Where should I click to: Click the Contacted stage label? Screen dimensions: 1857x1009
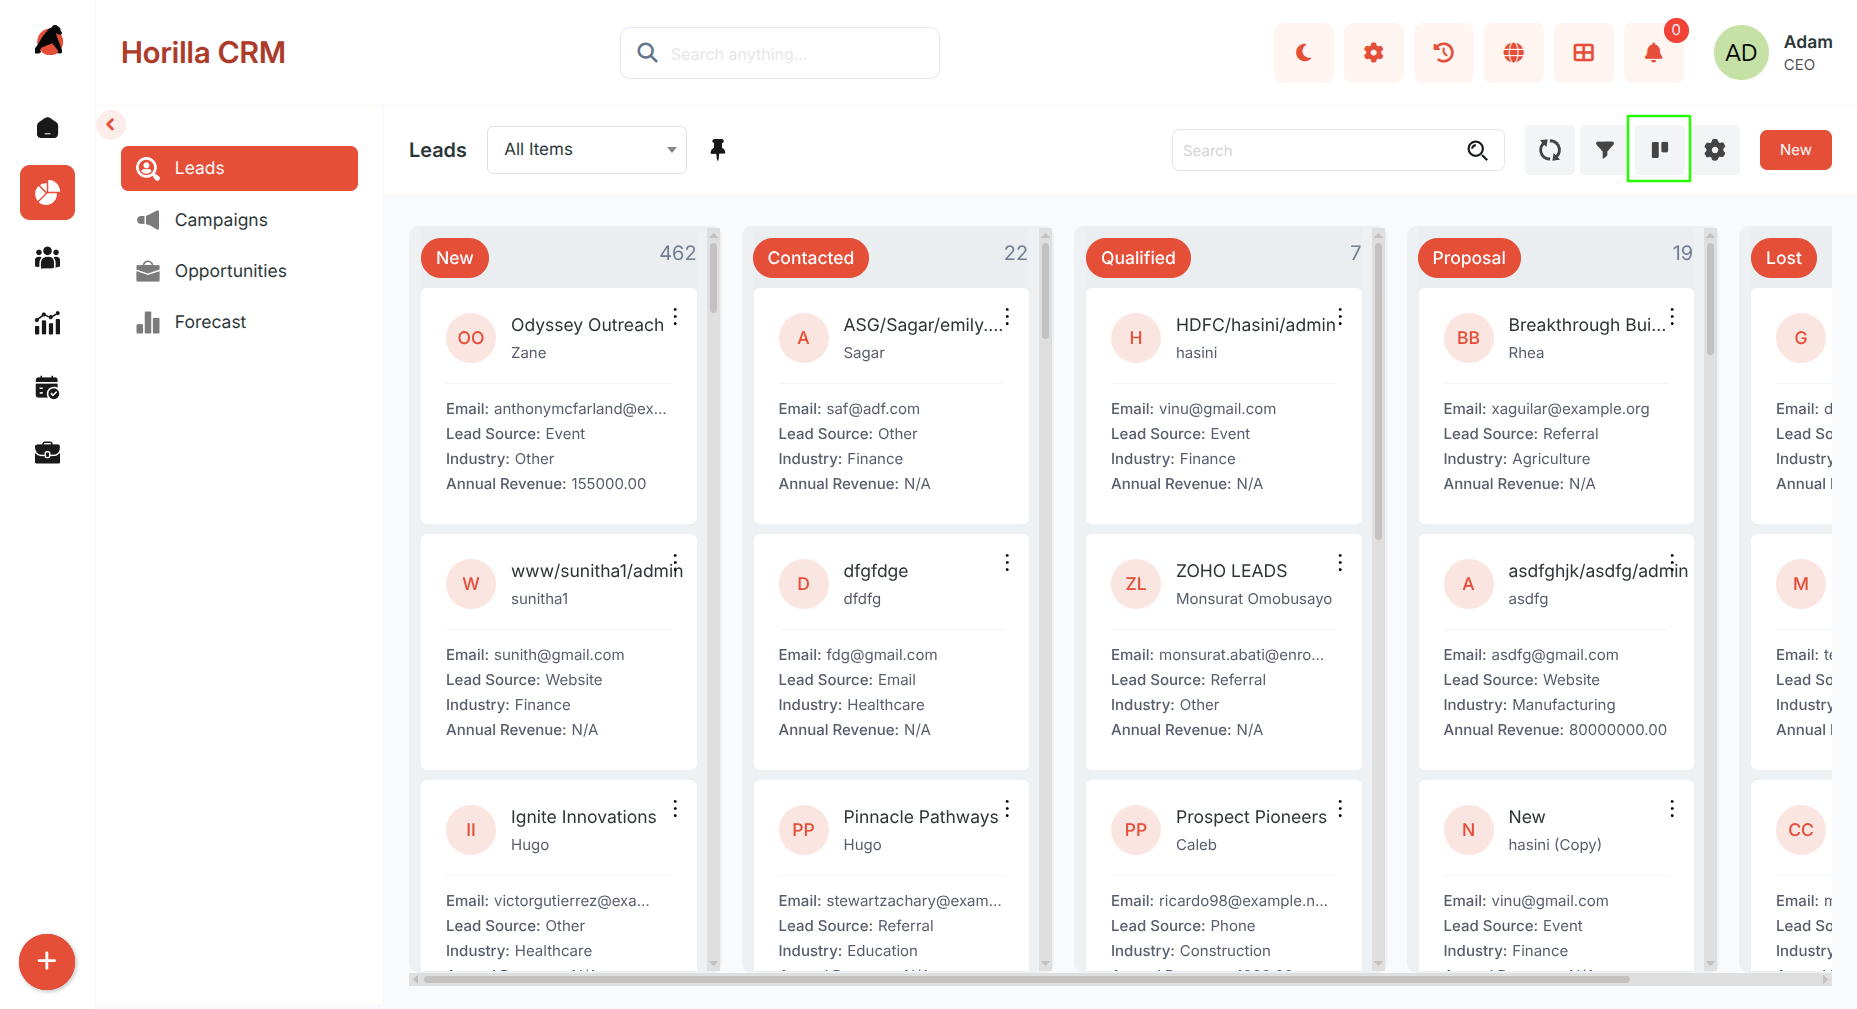810,258
